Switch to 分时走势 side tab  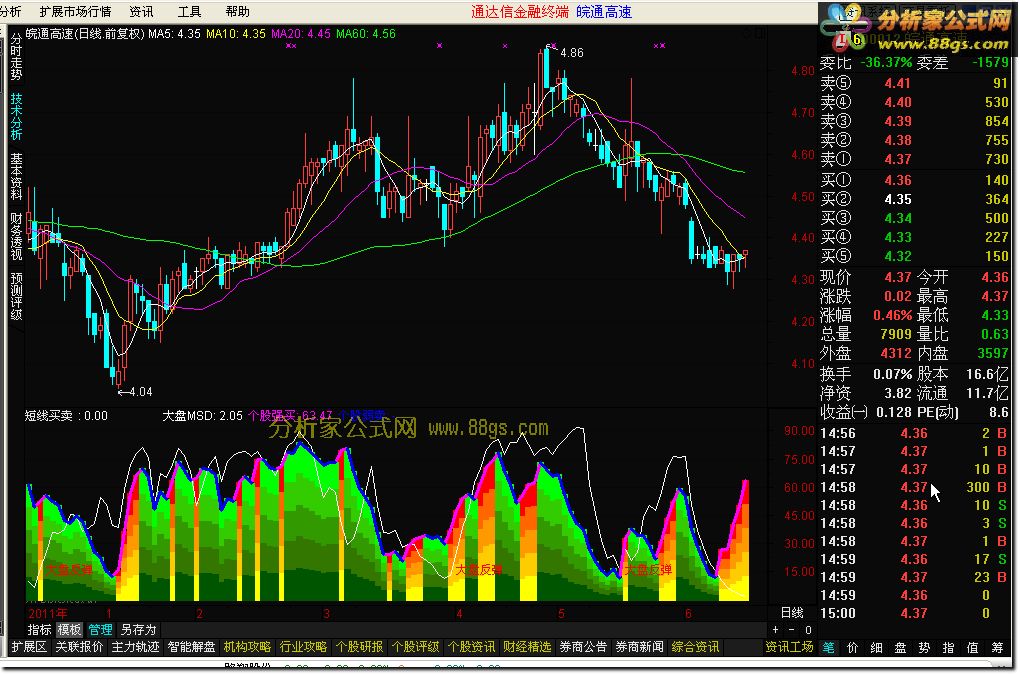tap(16, 58)
